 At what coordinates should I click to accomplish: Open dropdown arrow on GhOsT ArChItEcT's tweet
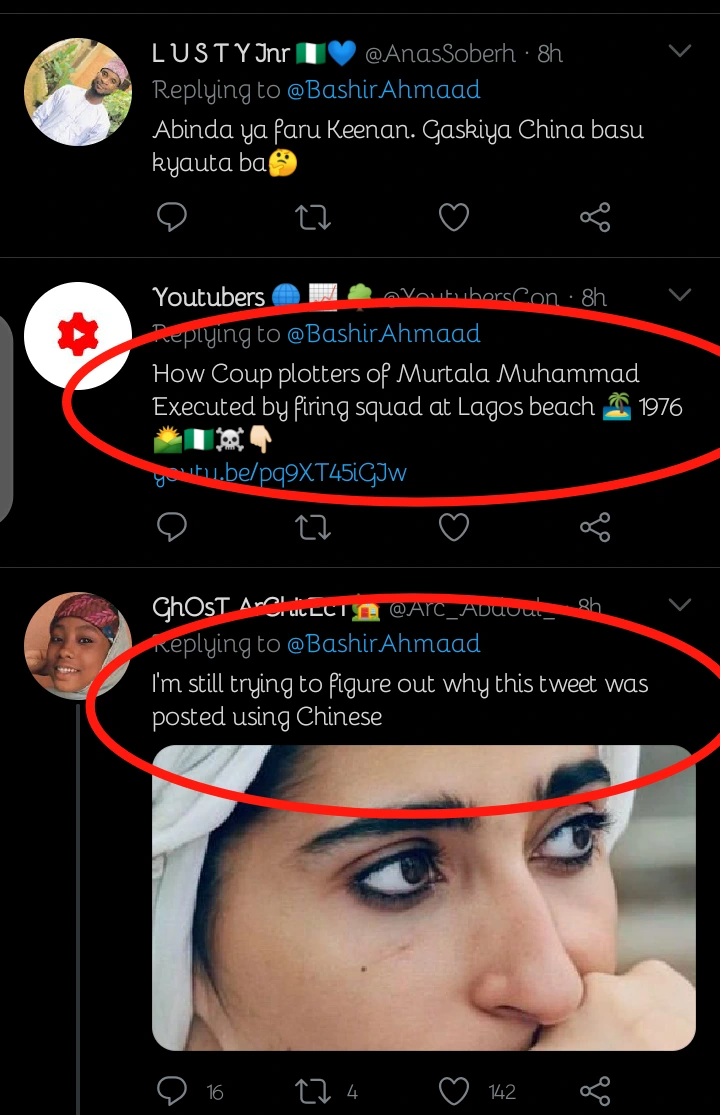pos(679,605)
